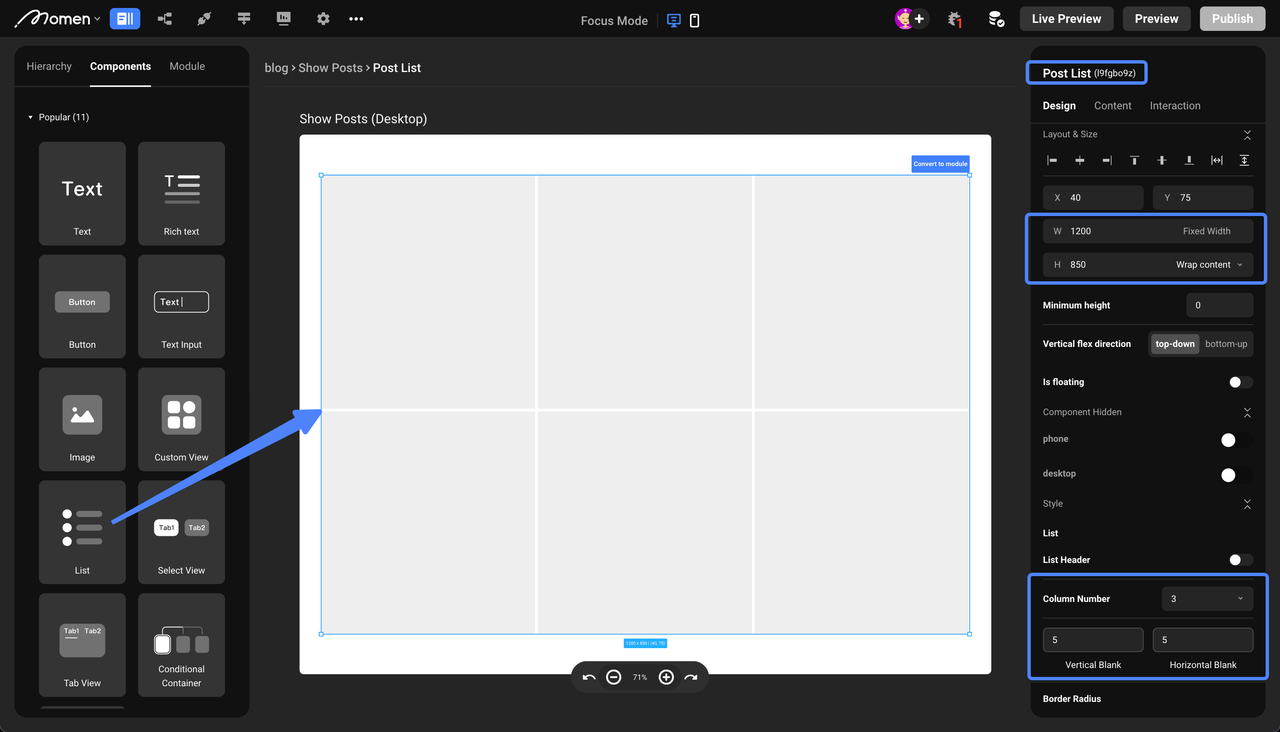Viewport: 1280px width, 732px height.
Task: Click the add collaborator plus icon
Action: [919, 19]
